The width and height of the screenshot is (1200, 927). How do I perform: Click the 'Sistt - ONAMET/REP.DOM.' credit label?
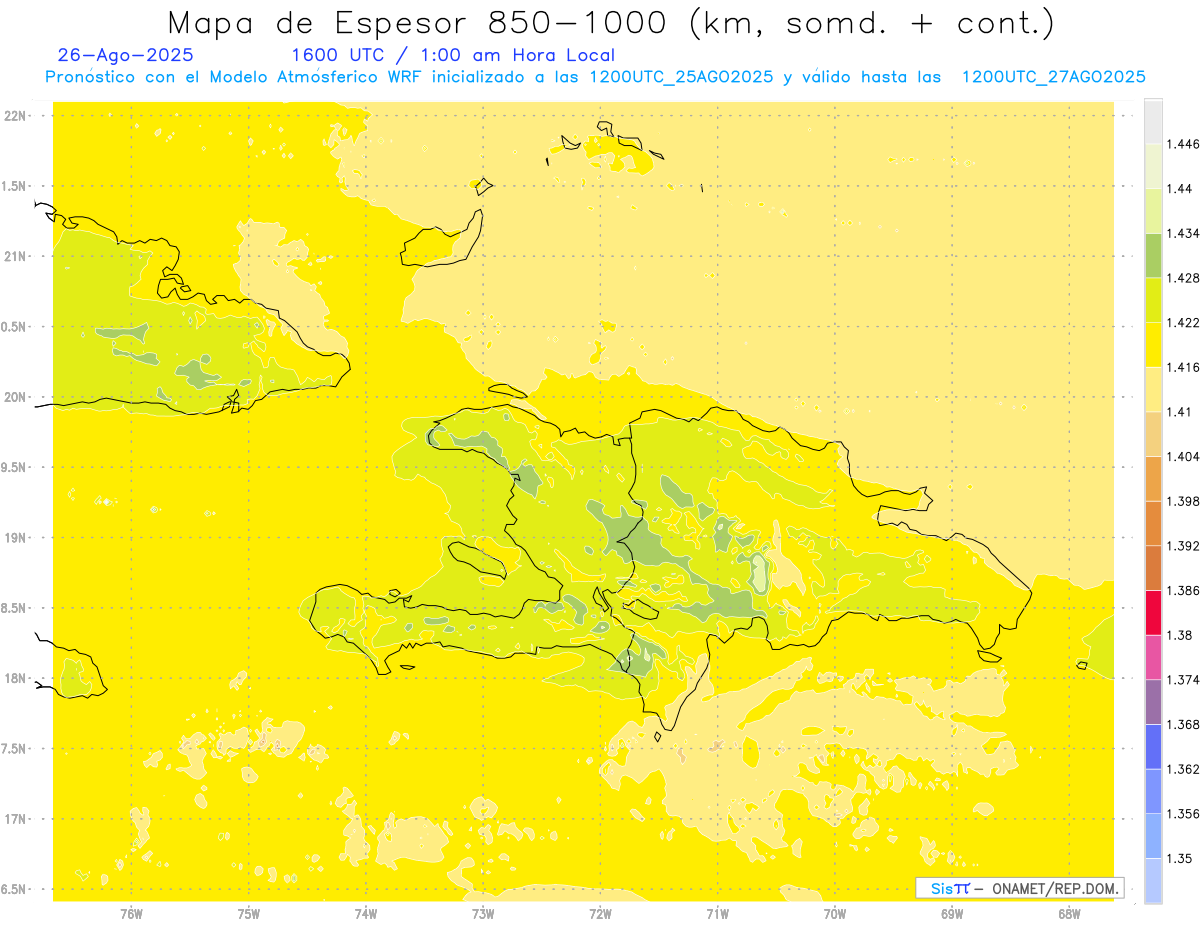[1020, 888]
